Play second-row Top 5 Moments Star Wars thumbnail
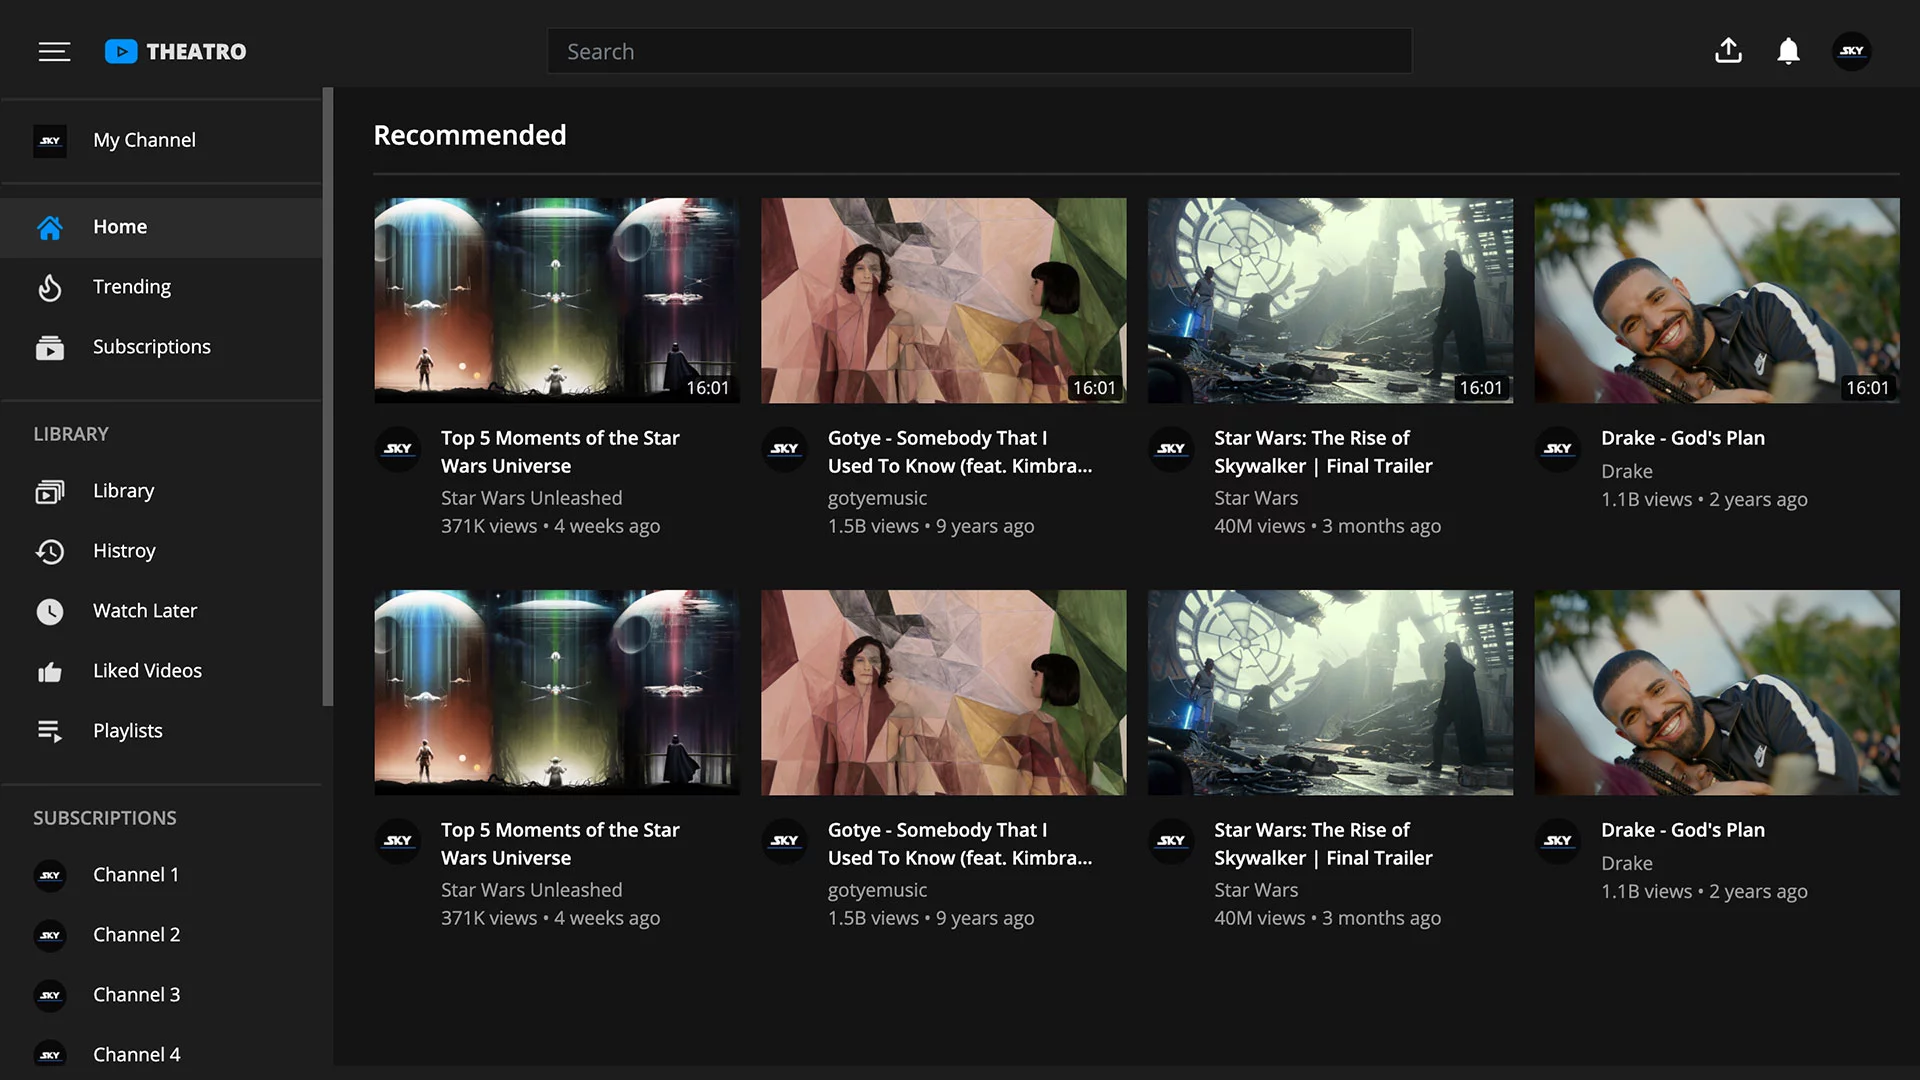This screenshot has width=1920, height=1080. pyautogui.click(x=557, y=693)
